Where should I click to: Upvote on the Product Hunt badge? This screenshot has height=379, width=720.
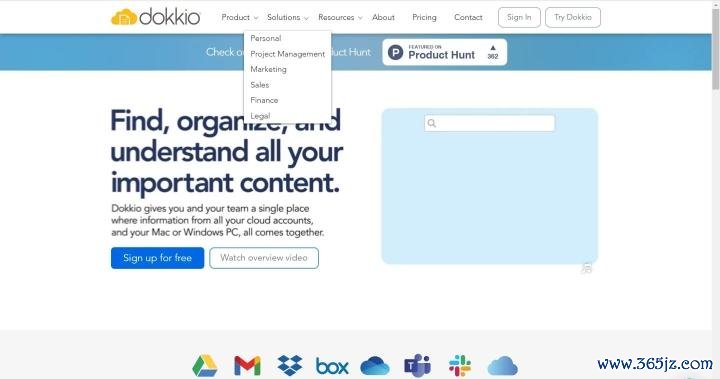493,52
